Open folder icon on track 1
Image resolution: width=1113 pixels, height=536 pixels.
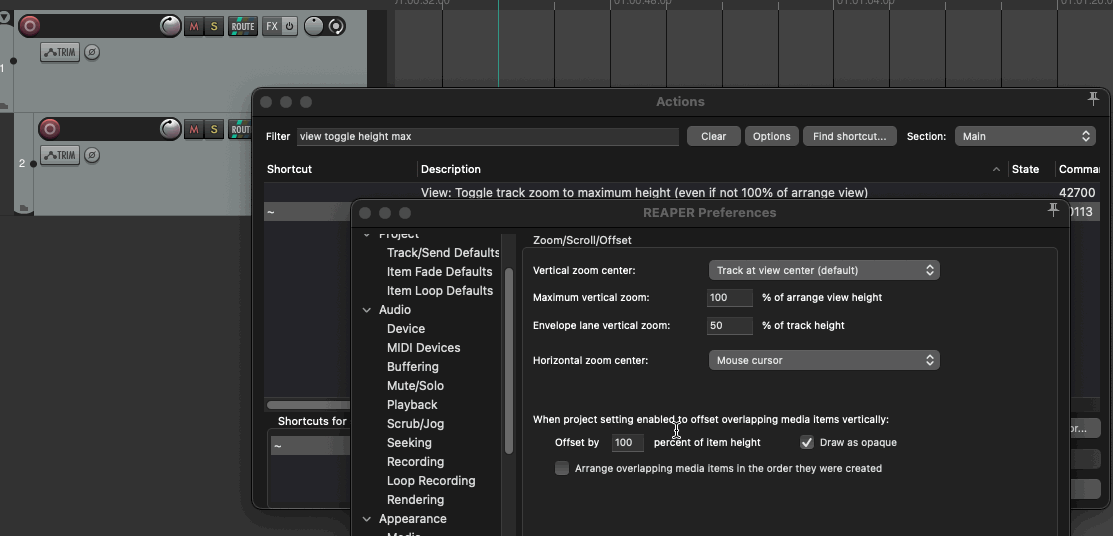[4, 106]
